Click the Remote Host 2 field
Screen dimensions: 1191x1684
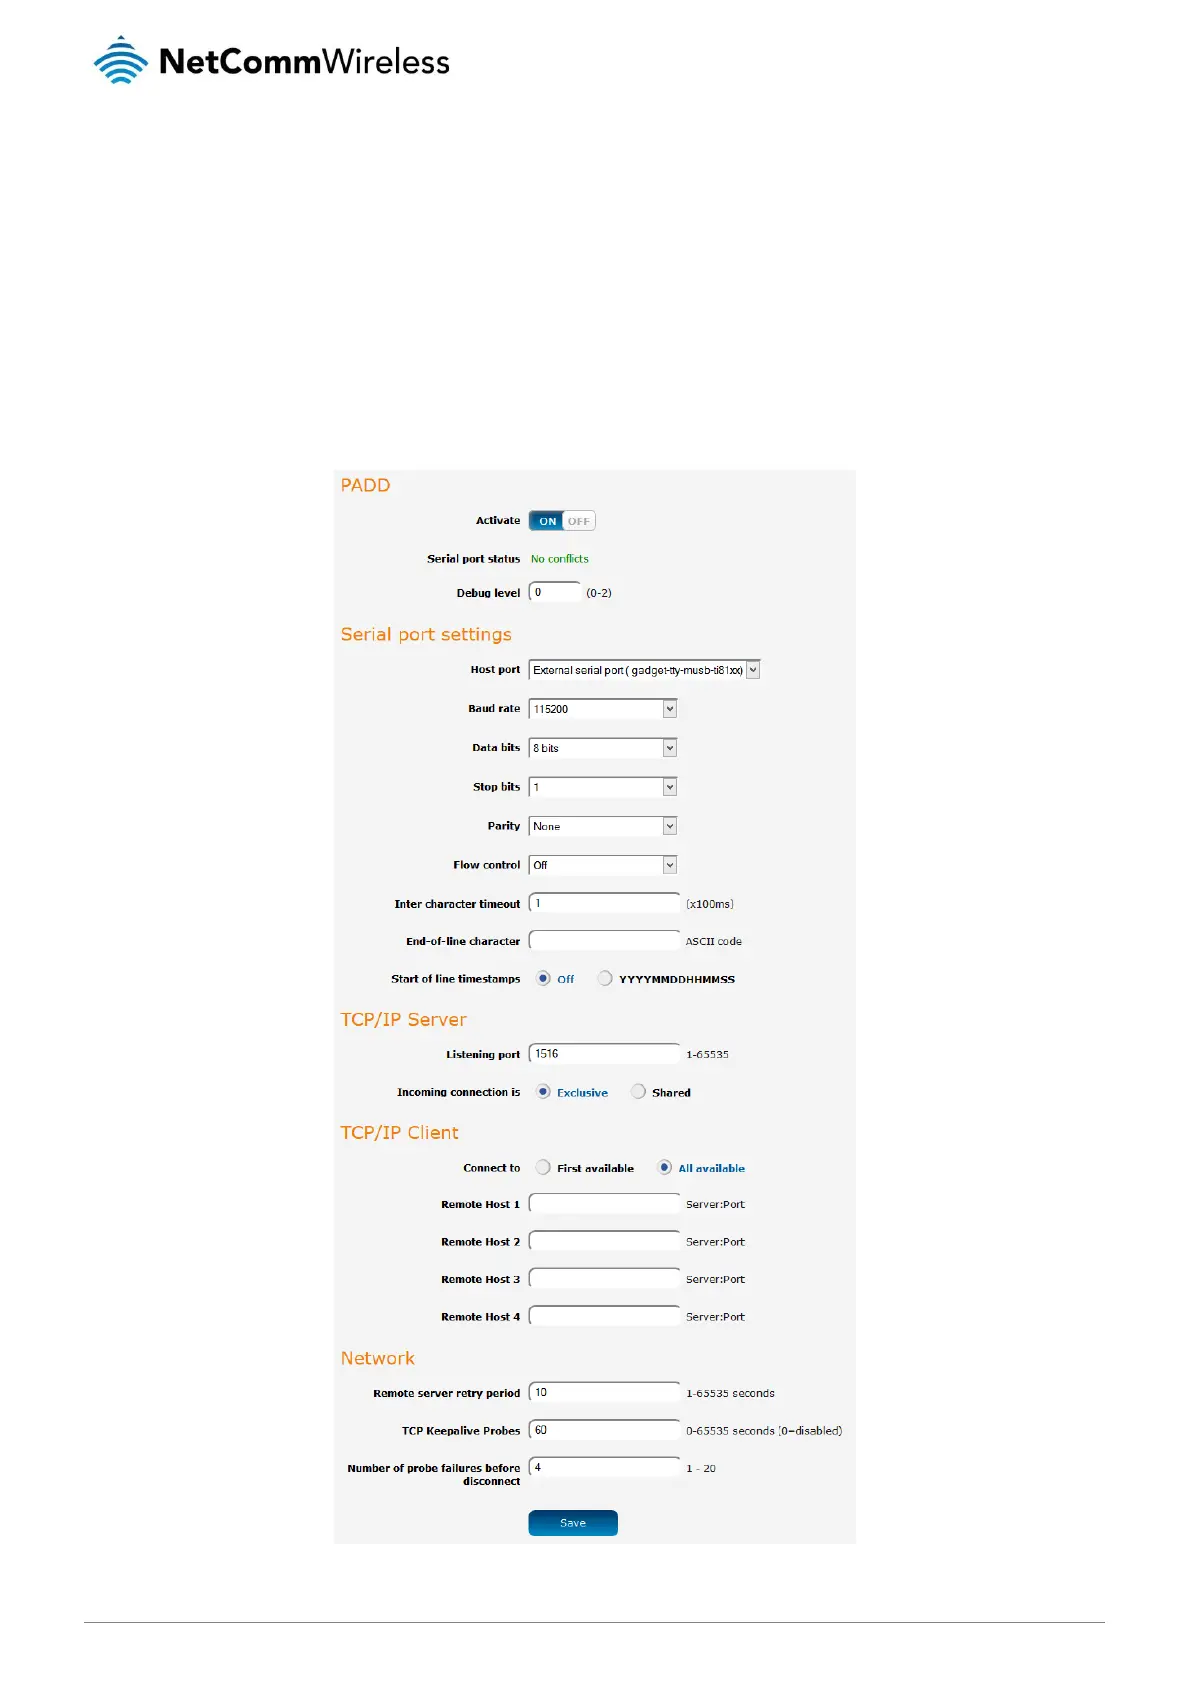click(x=604, y=1241)
